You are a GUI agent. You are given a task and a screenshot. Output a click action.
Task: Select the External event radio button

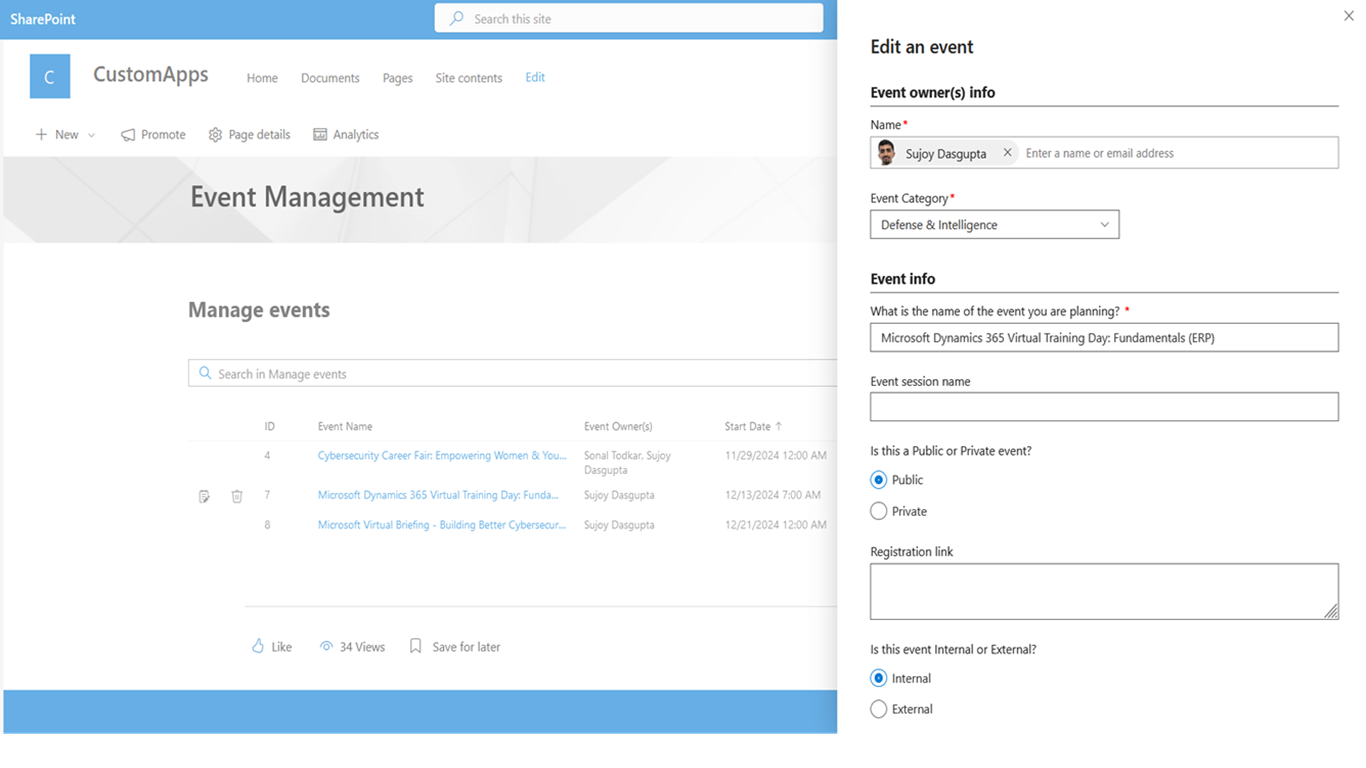pyautogui.click(x=878, y=709)
